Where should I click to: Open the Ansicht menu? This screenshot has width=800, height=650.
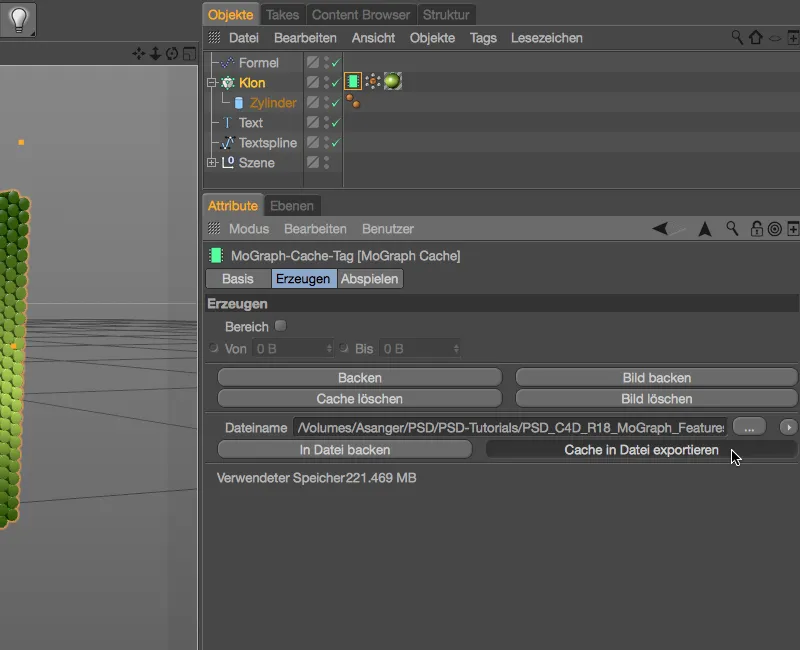373,38
